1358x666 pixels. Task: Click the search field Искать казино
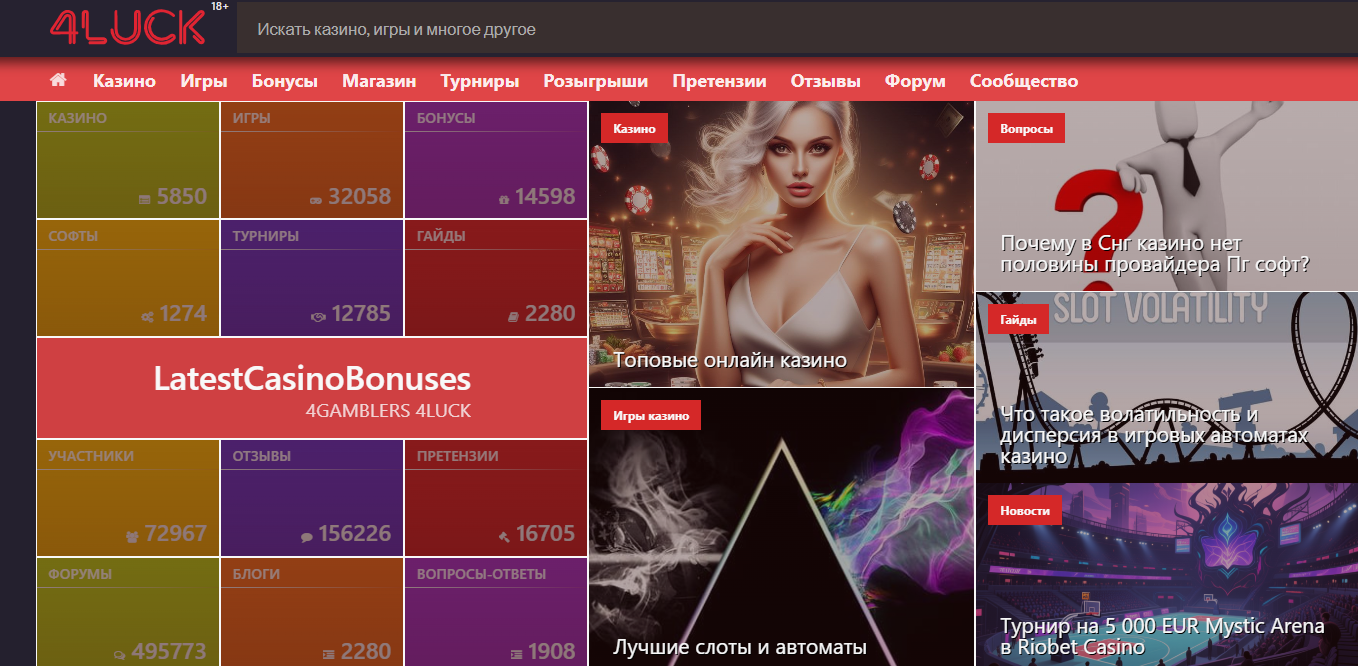click(x=797, y=29)
